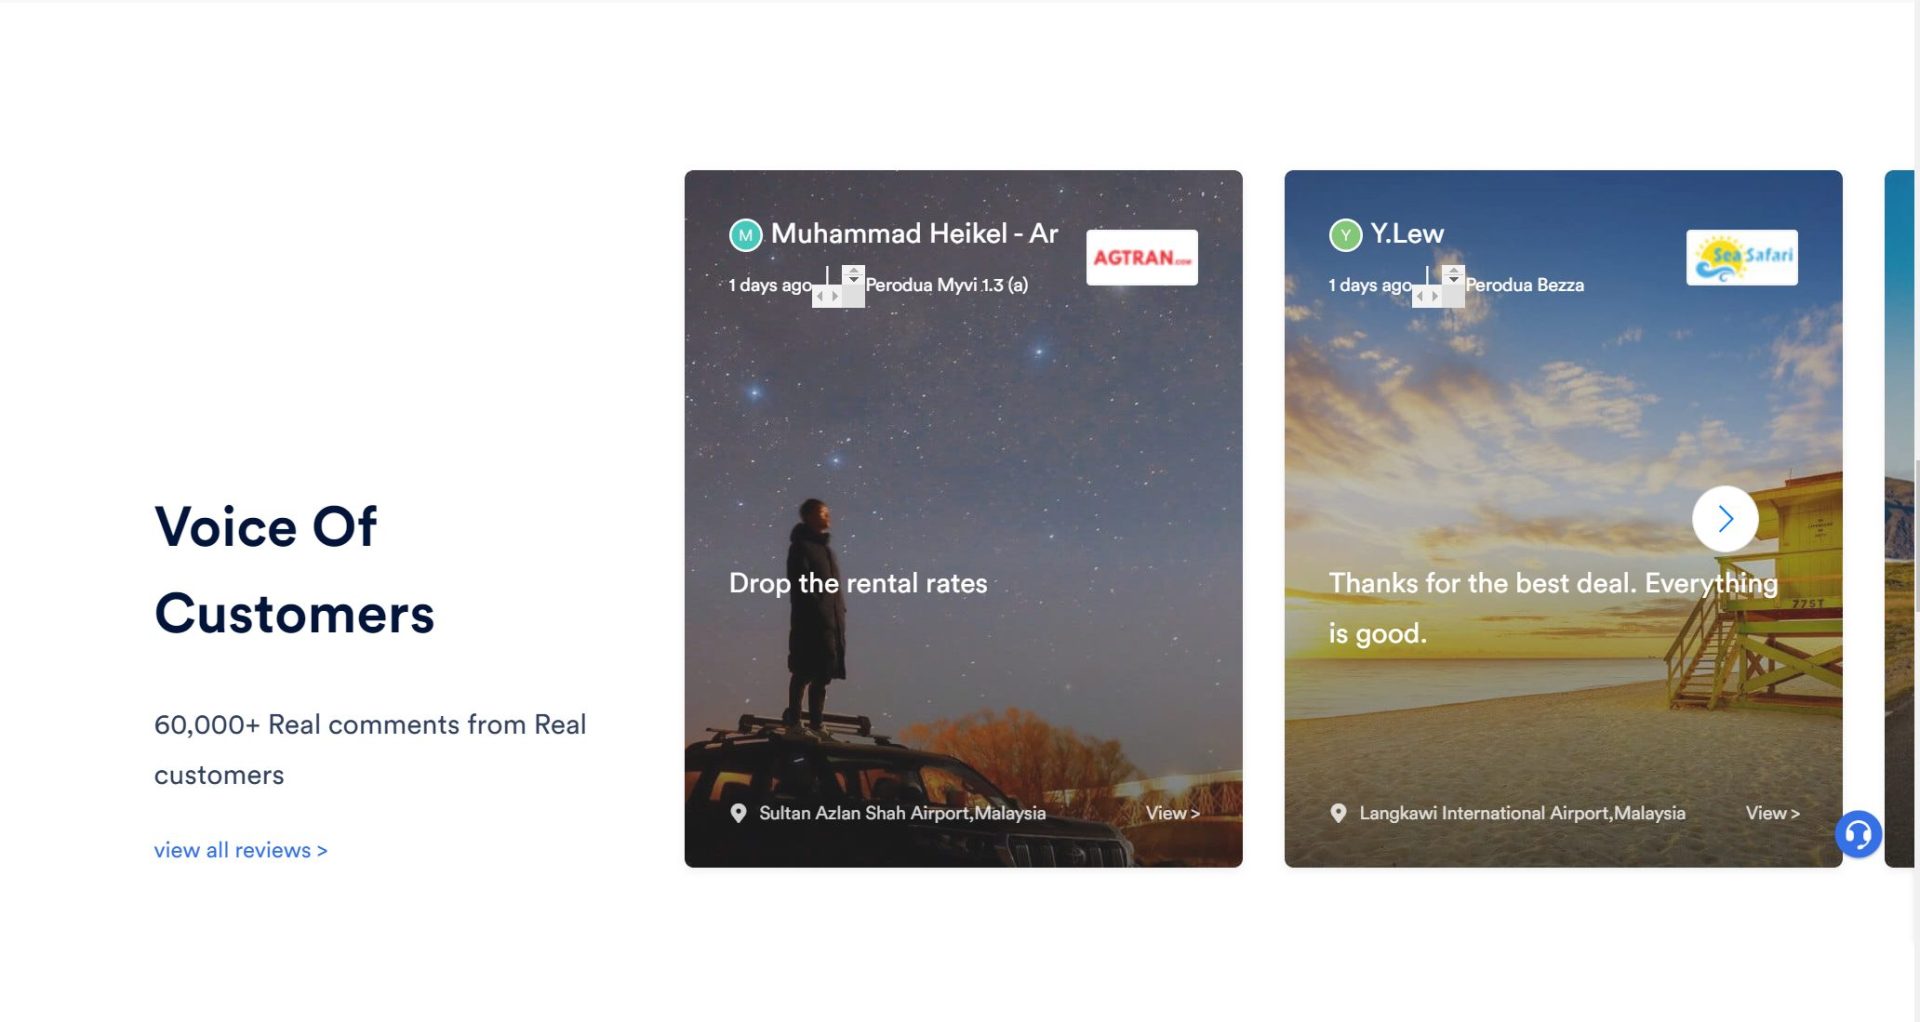Open the customer support headset chat icon
1920x1022 pixels.
(1859, 834)
